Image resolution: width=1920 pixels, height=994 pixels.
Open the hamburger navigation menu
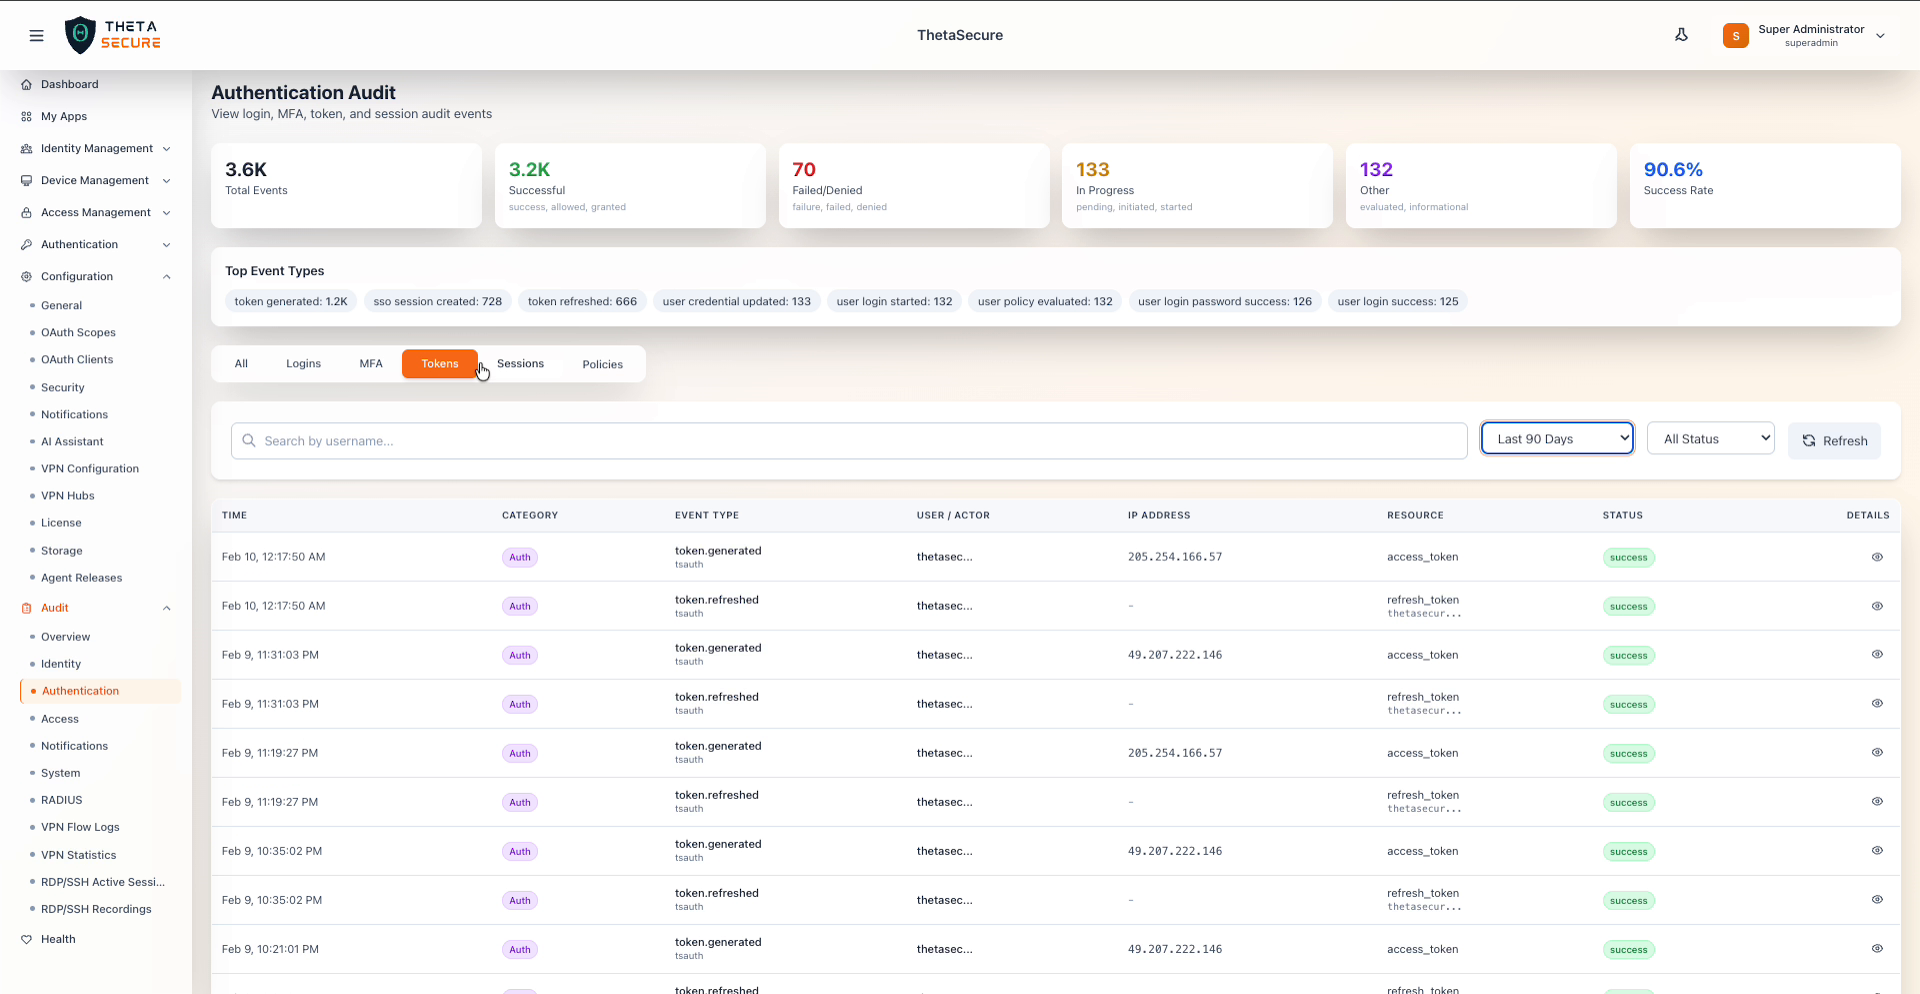37,35
